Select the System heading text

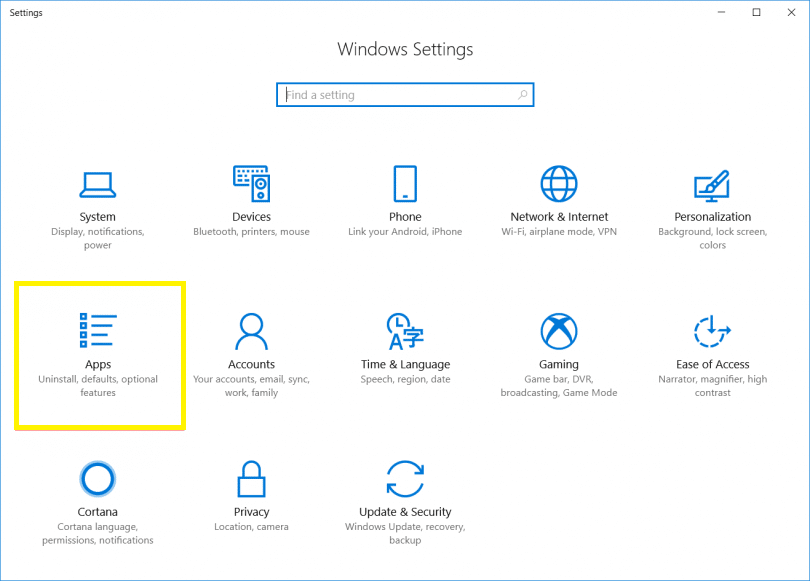click(x=98, y=217)
